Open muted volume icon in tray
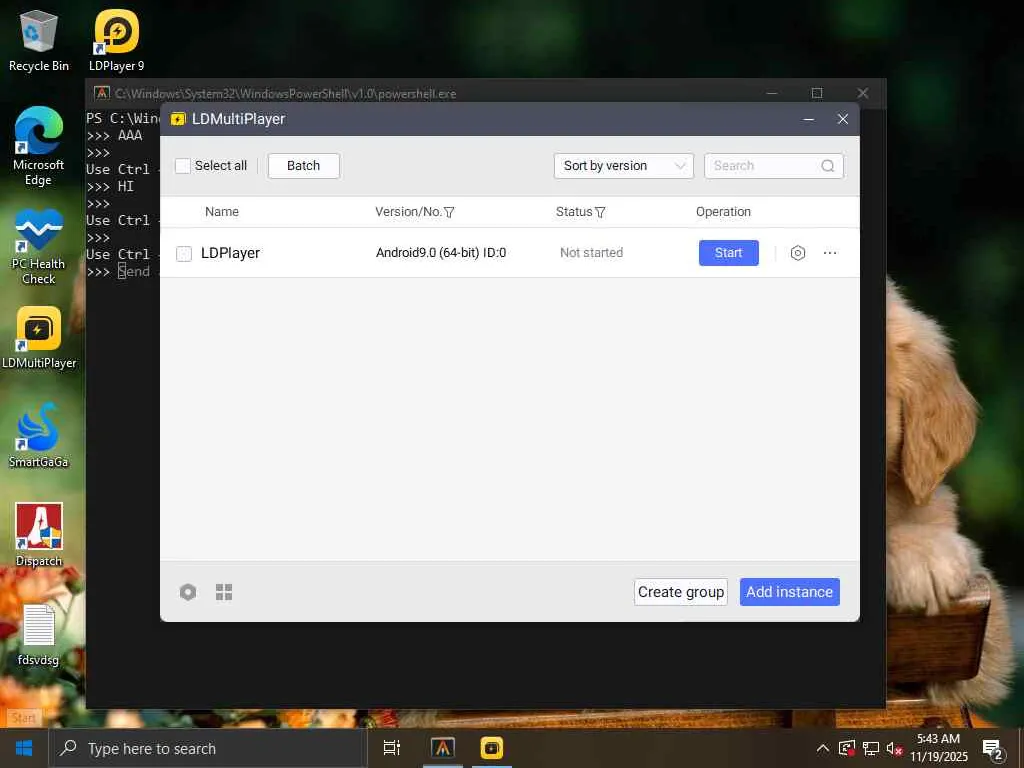Screen dimensions: 1024x768 [894, 748]
